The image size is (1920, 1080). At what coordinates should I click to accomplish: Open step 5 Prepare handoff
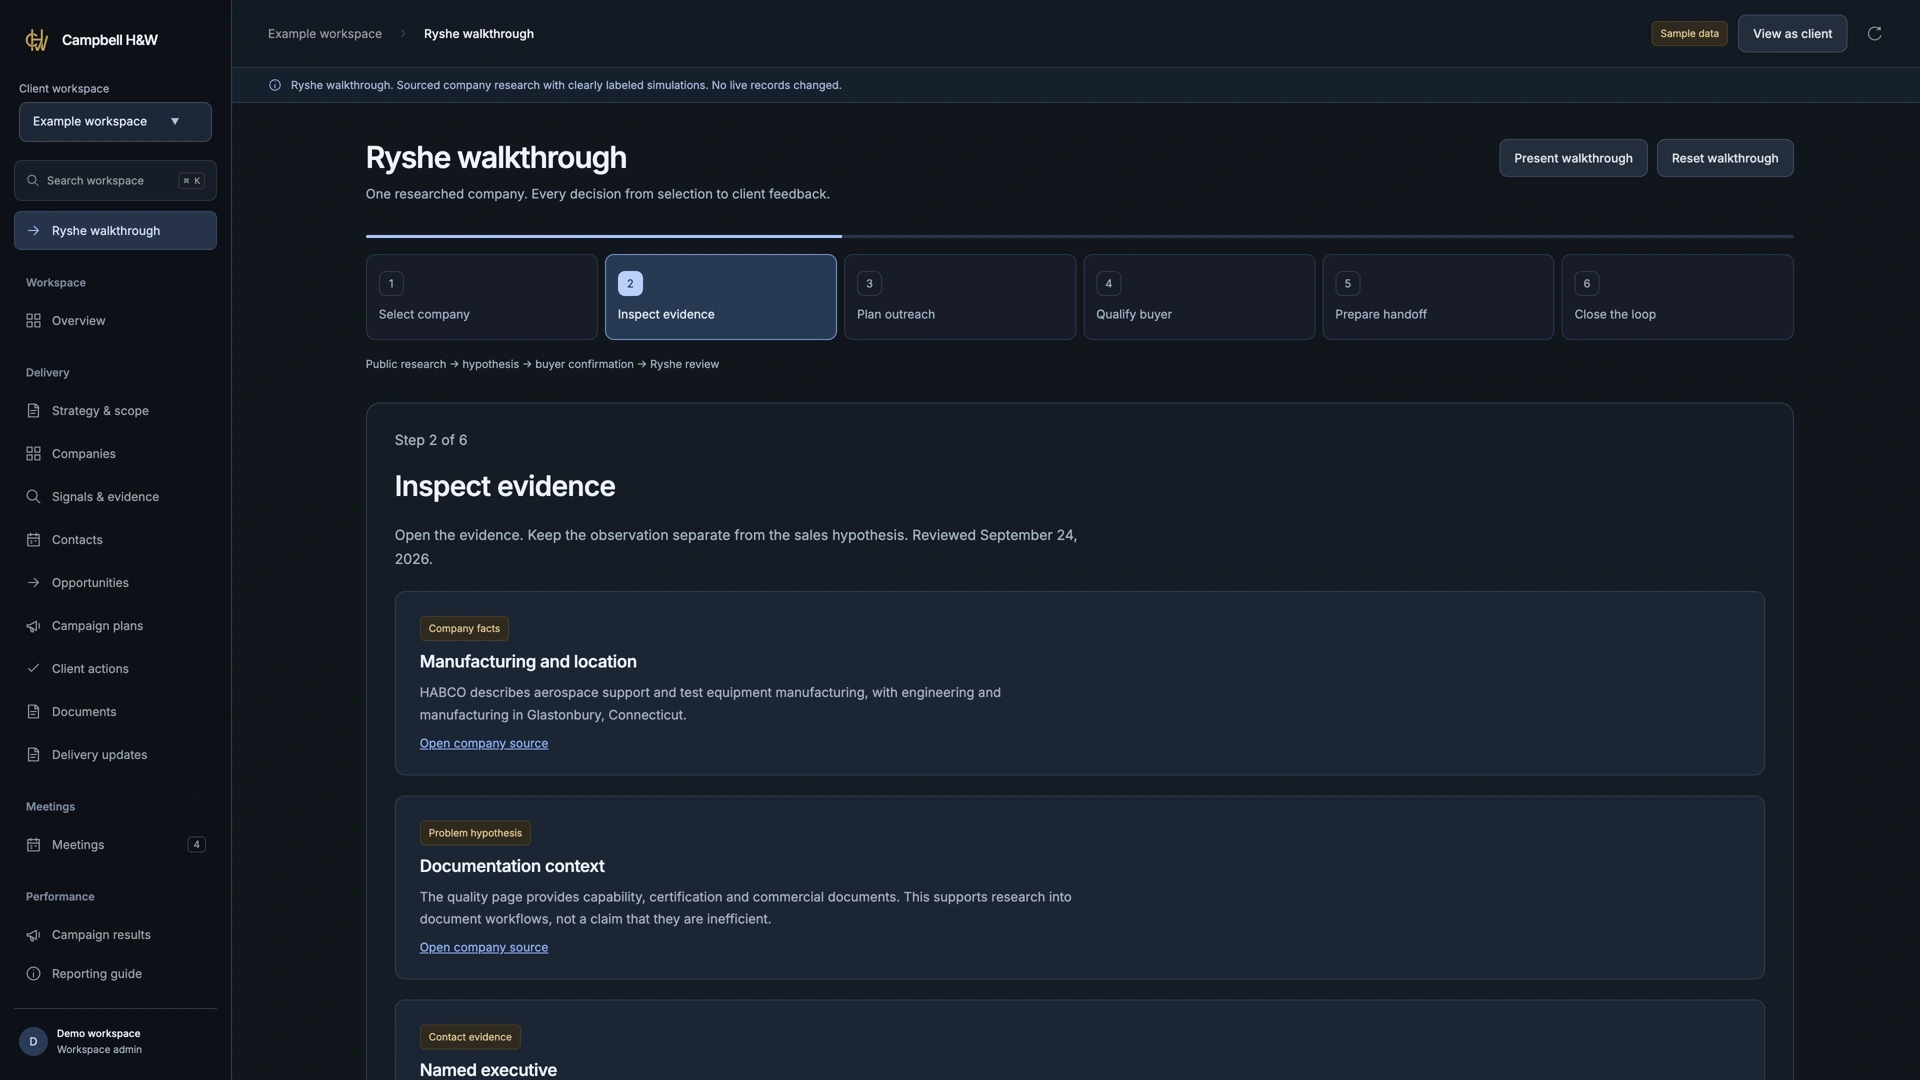point(1437,297)
